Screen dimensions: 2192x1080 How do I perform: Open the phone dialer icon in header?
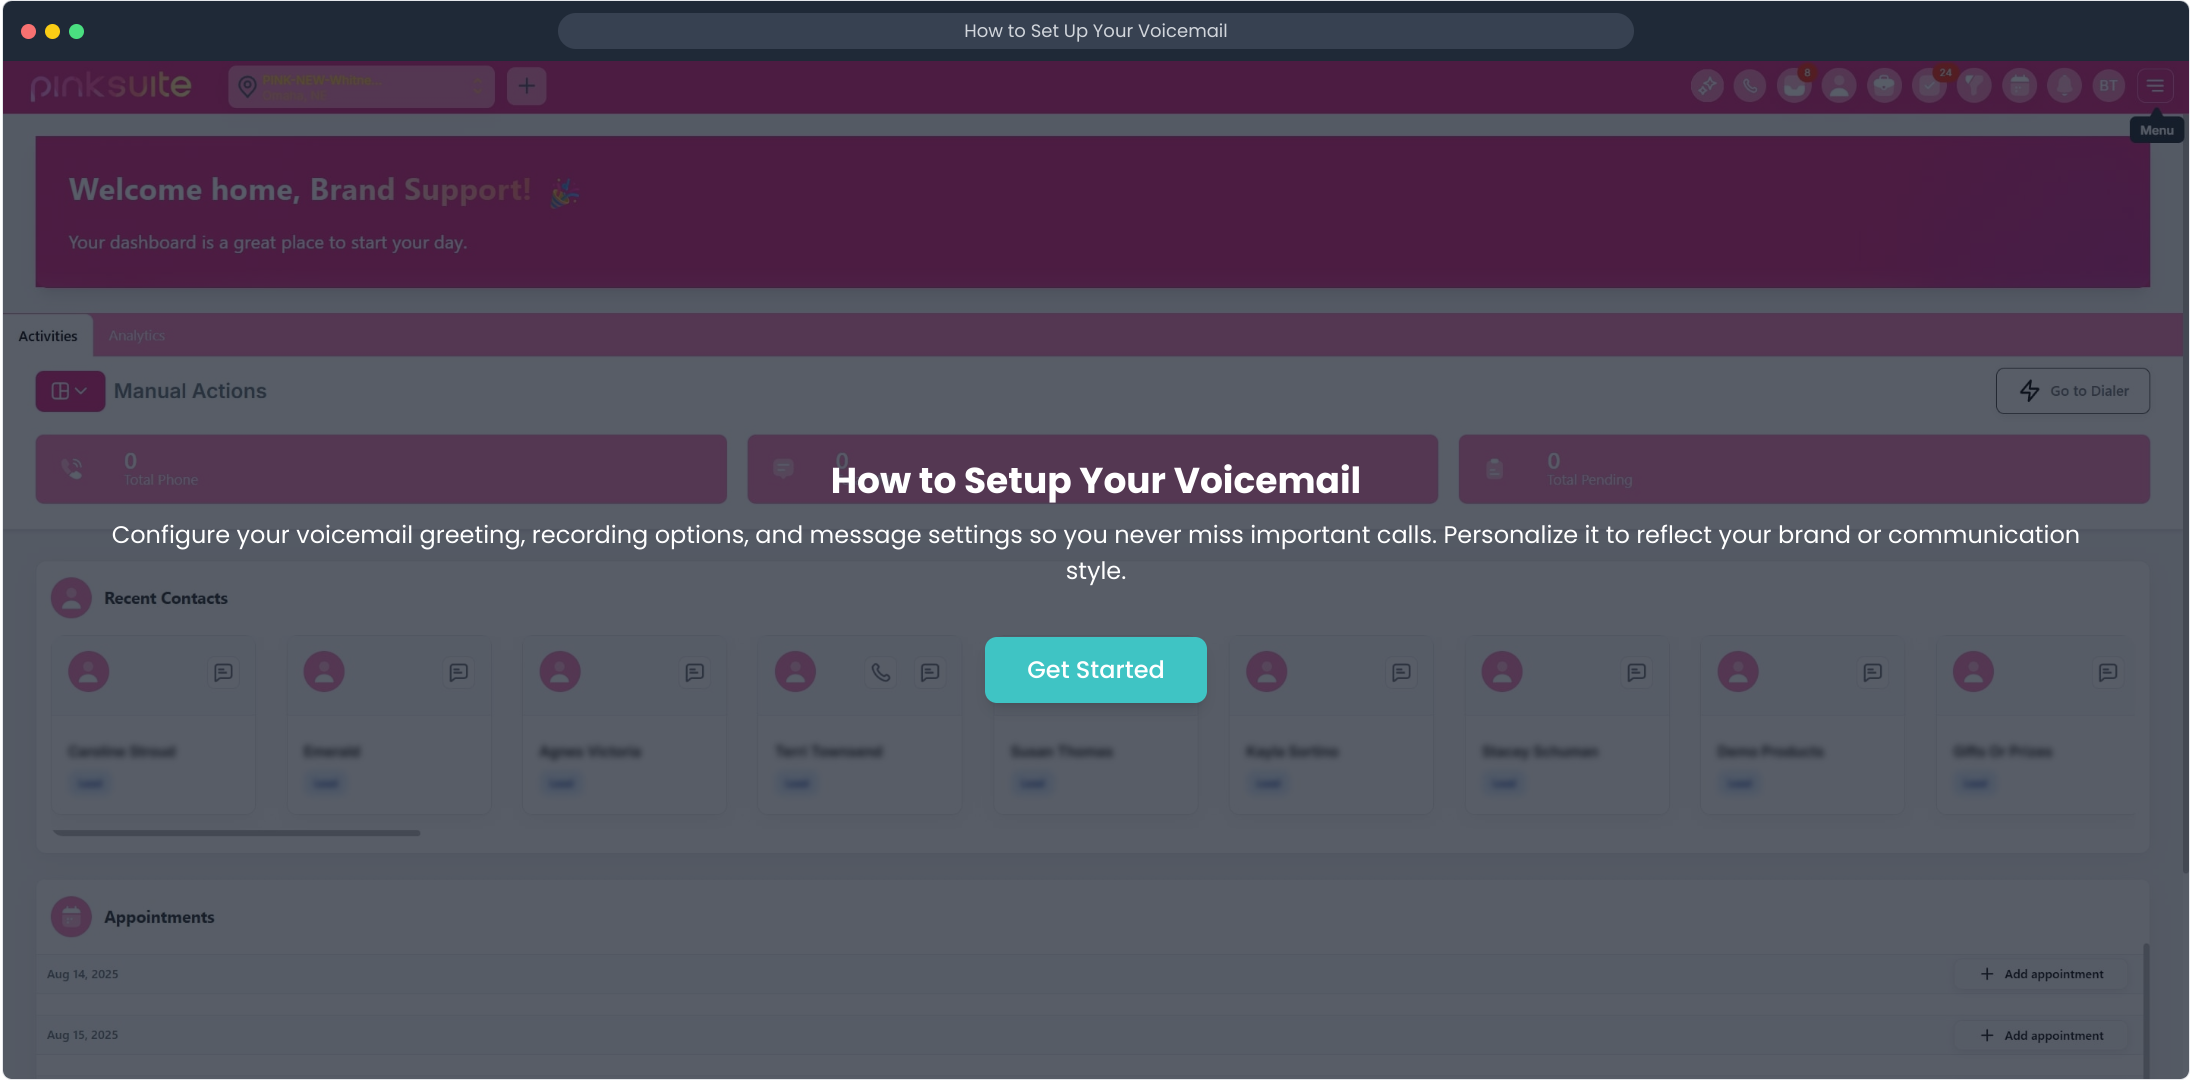click(x=1750, y=86)
